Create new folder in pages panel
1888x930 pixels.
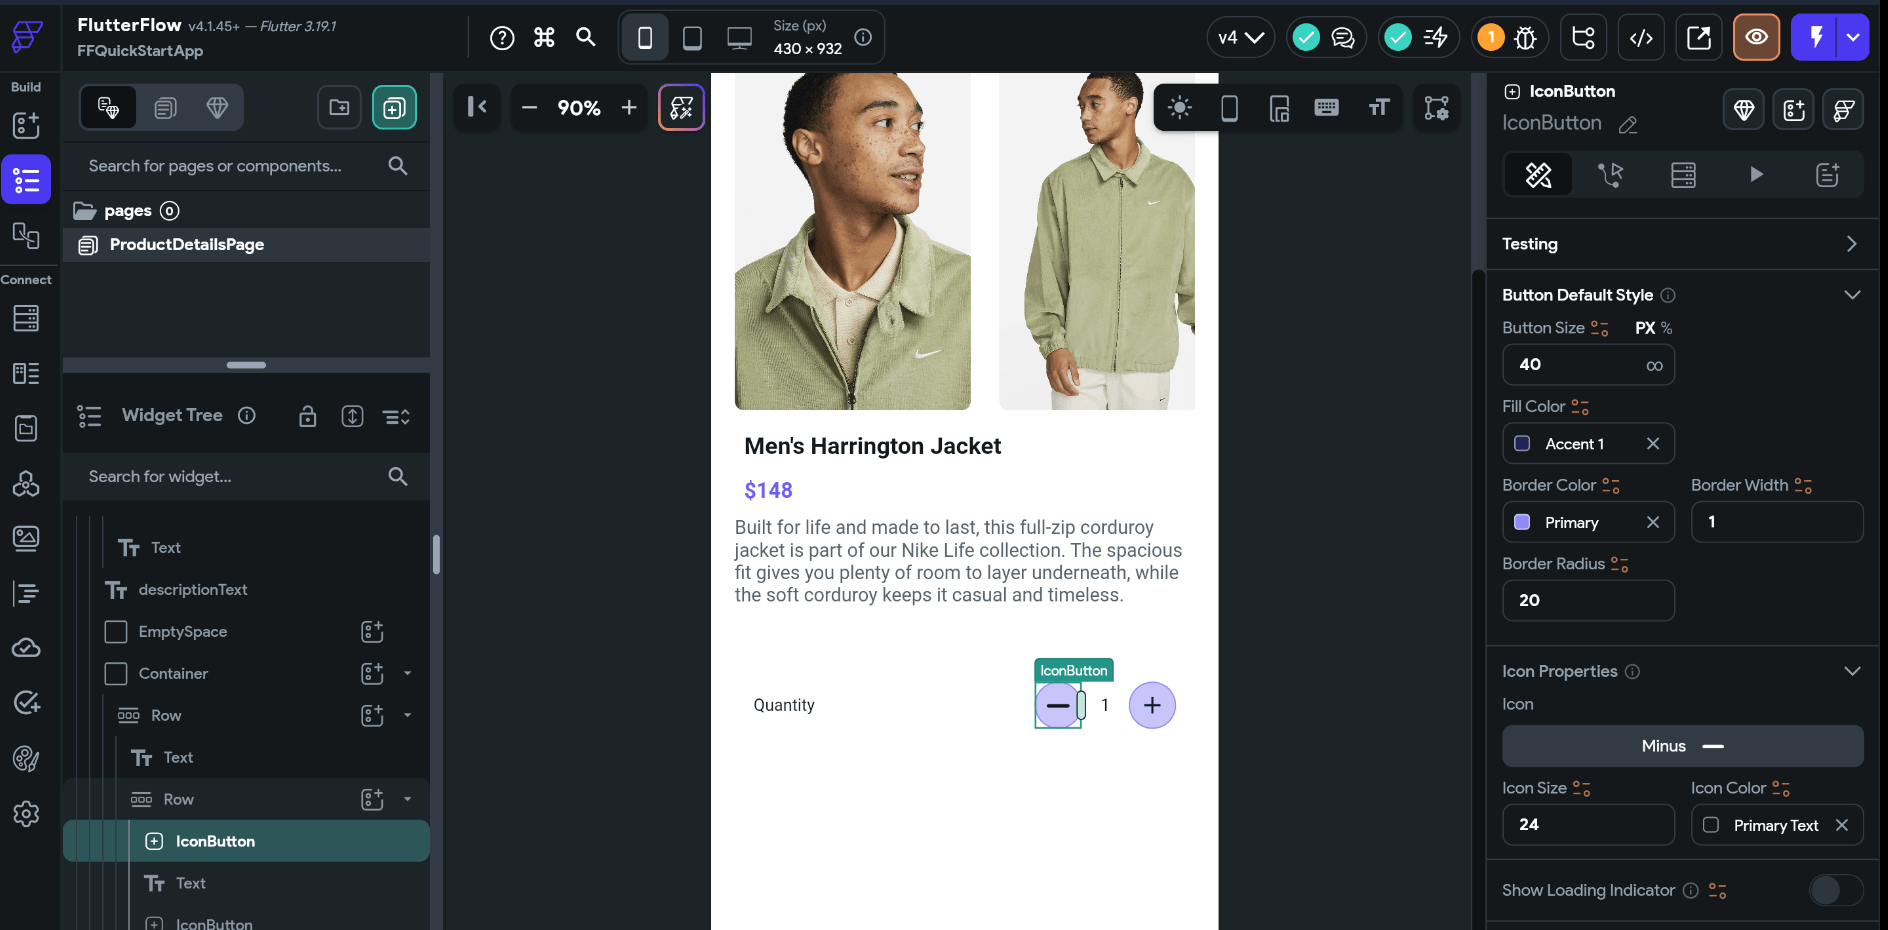point(339,107)
